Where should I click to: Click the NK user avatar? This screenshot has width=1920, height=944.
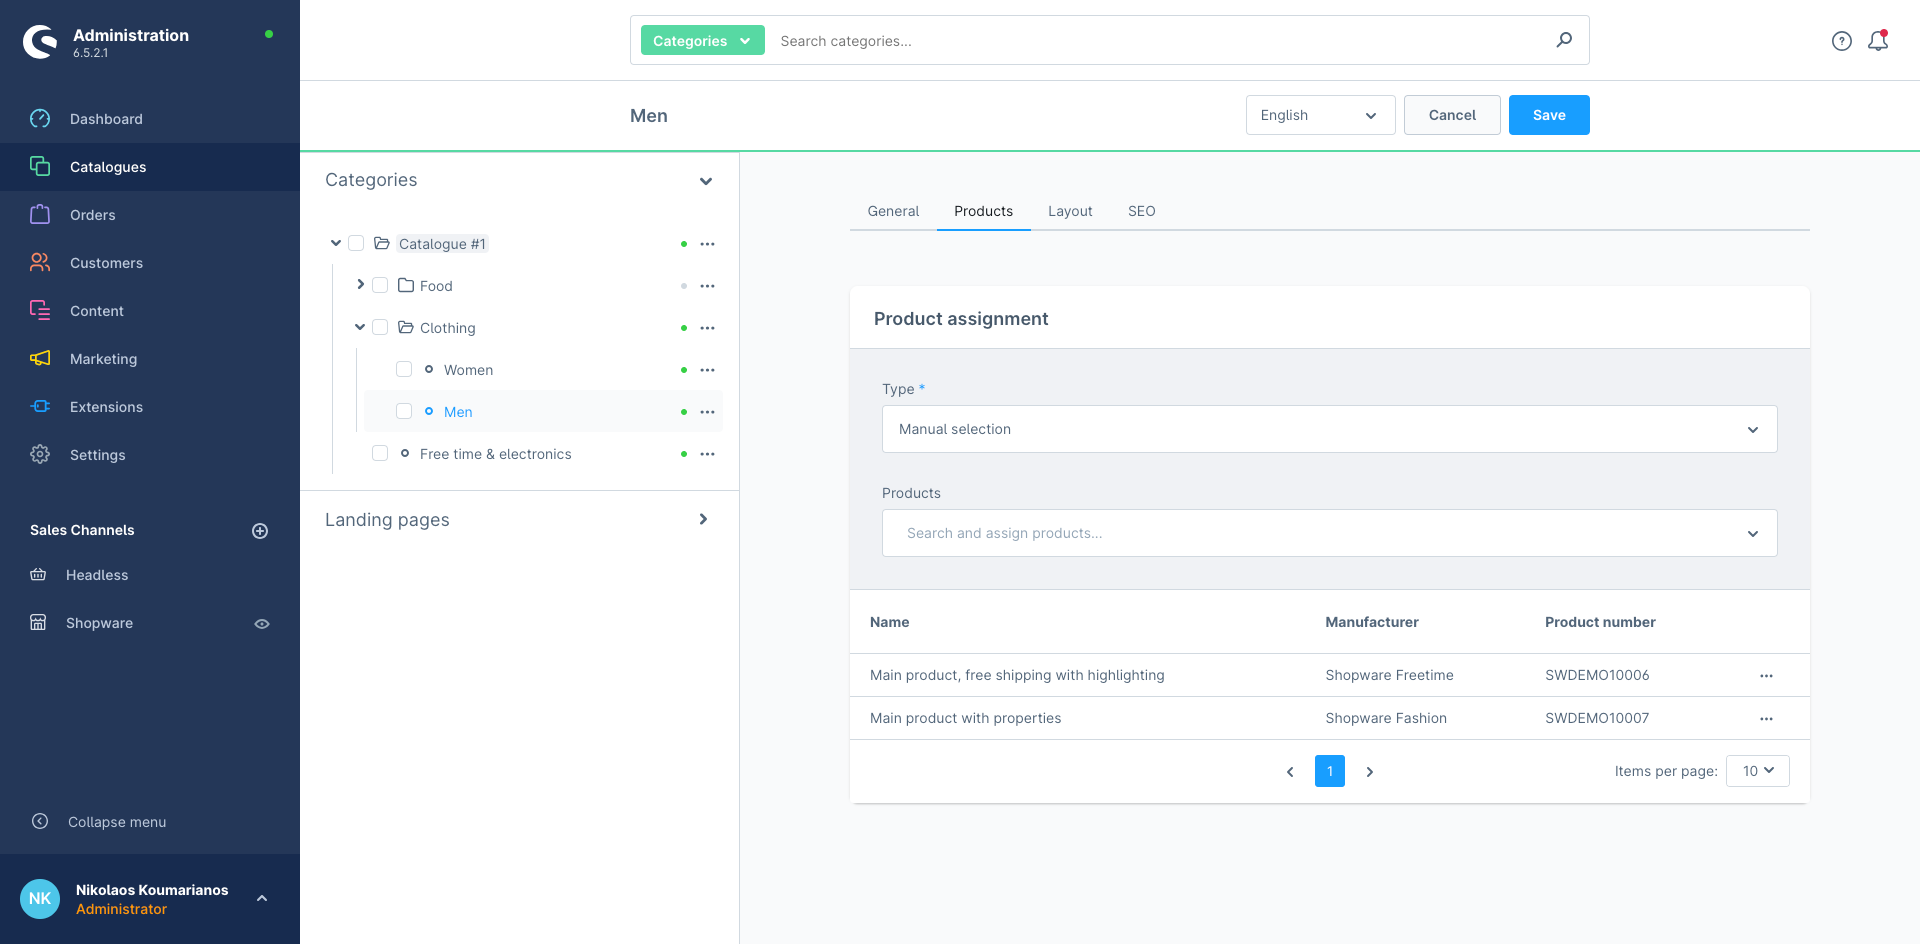coord(40,898)
